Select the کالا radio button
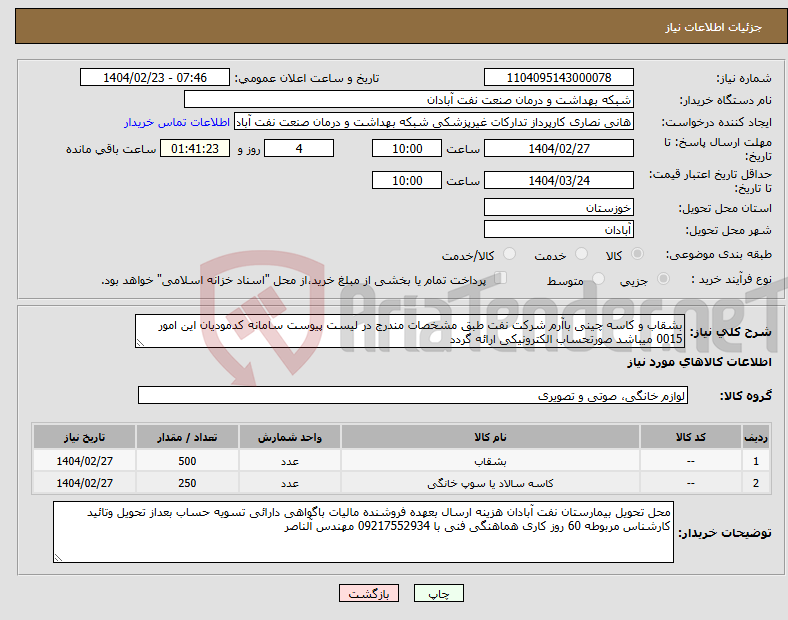The width and height of the screenshot is (788, 620). click(637, 254)
